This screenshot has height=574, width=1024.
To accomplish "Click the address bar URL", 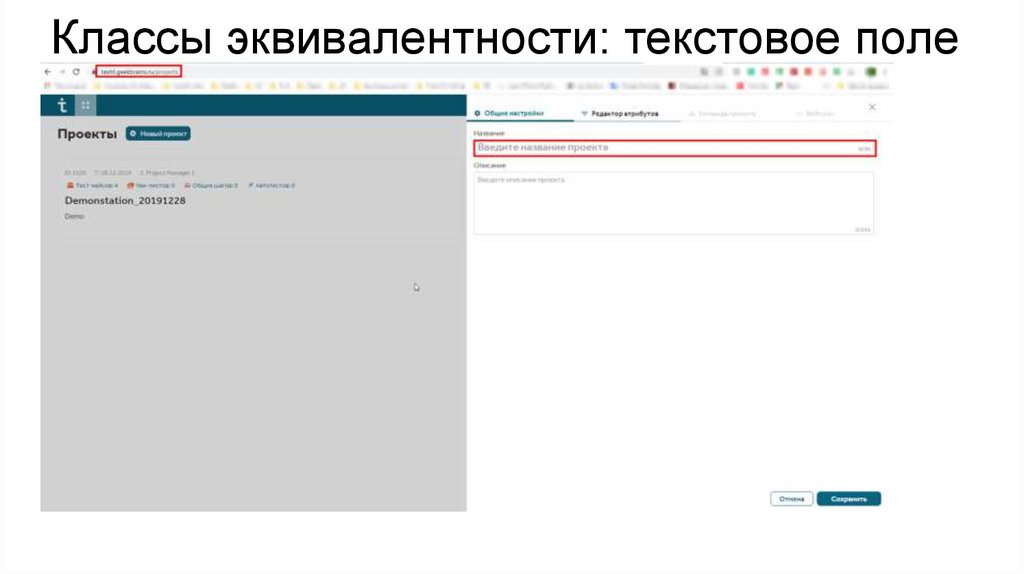I will (x=139, y=71).
